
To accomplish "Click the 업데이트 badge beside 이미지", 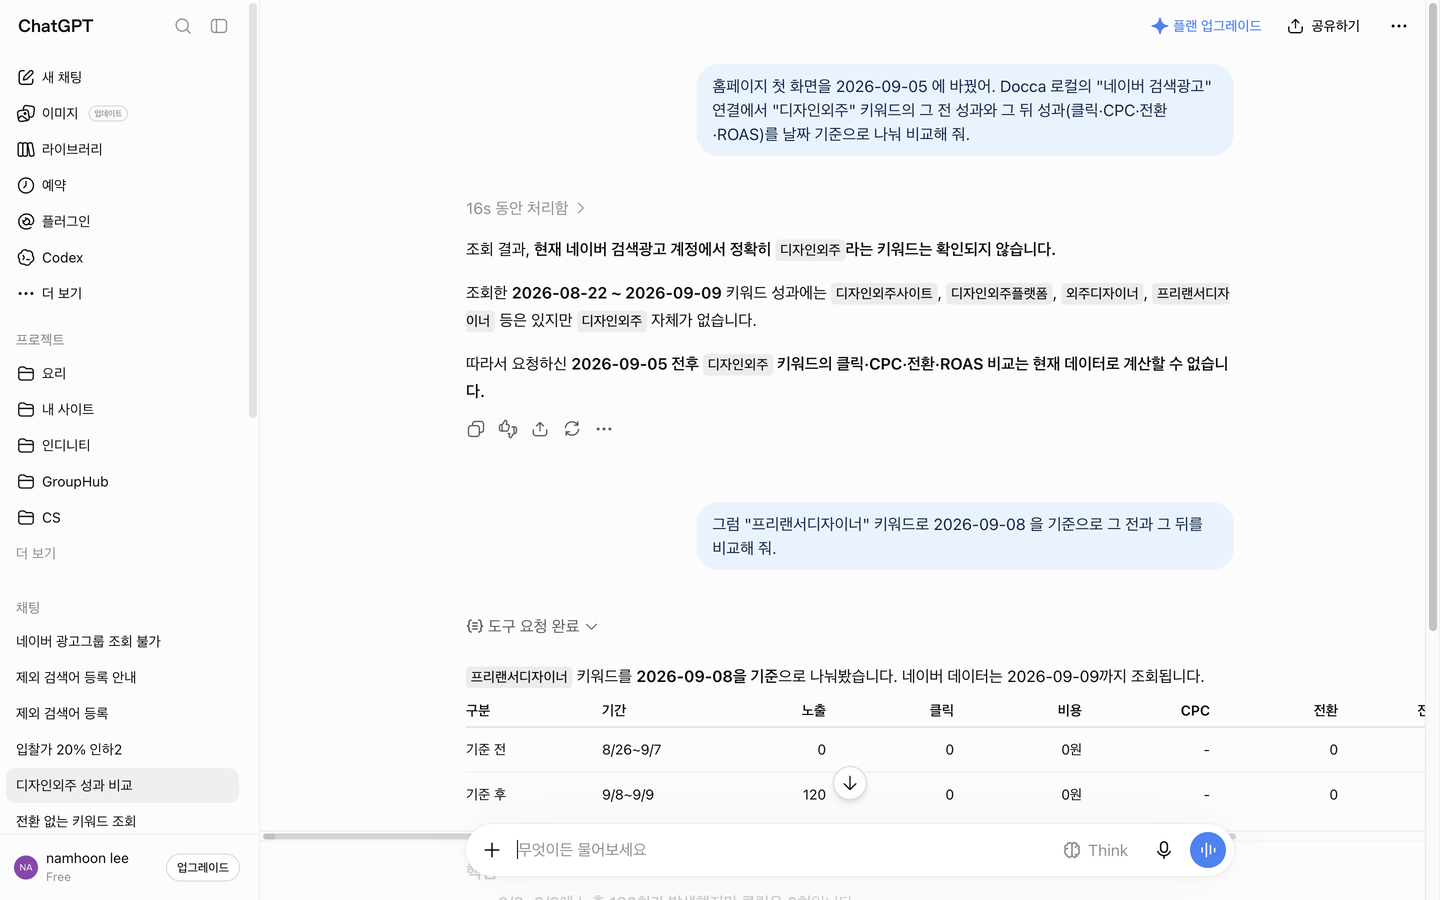I will point(108,114).
